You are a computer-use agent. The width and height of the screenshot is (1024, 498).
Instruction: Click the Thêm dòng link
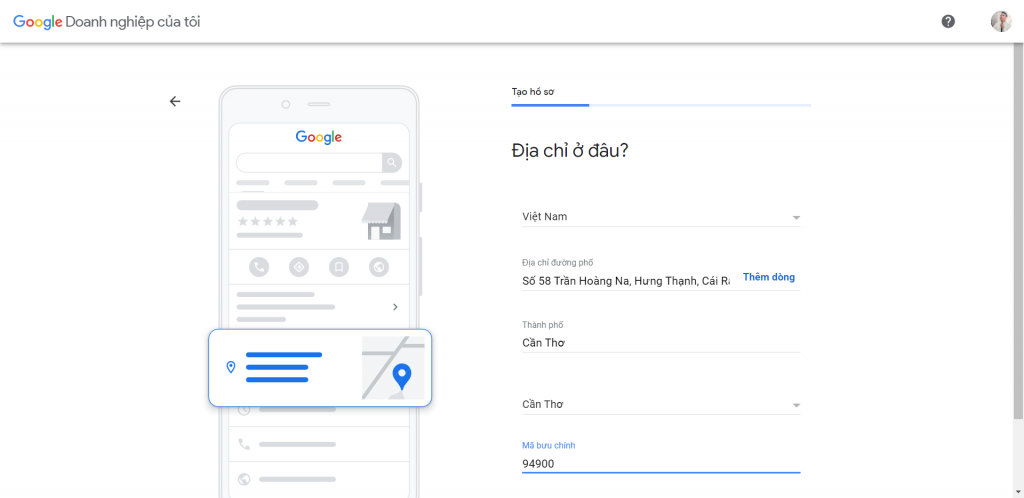769,277
